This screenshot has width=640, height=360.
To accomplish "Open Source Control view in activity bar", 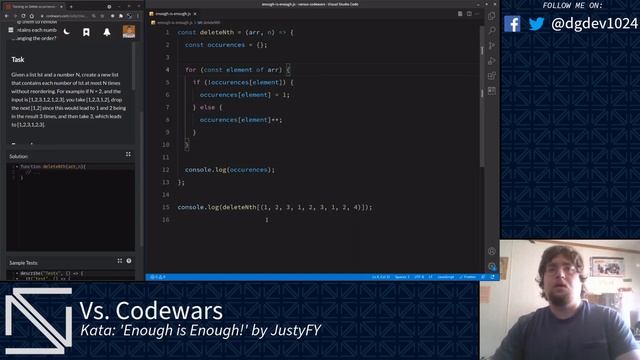I will (x=491, y=45).
